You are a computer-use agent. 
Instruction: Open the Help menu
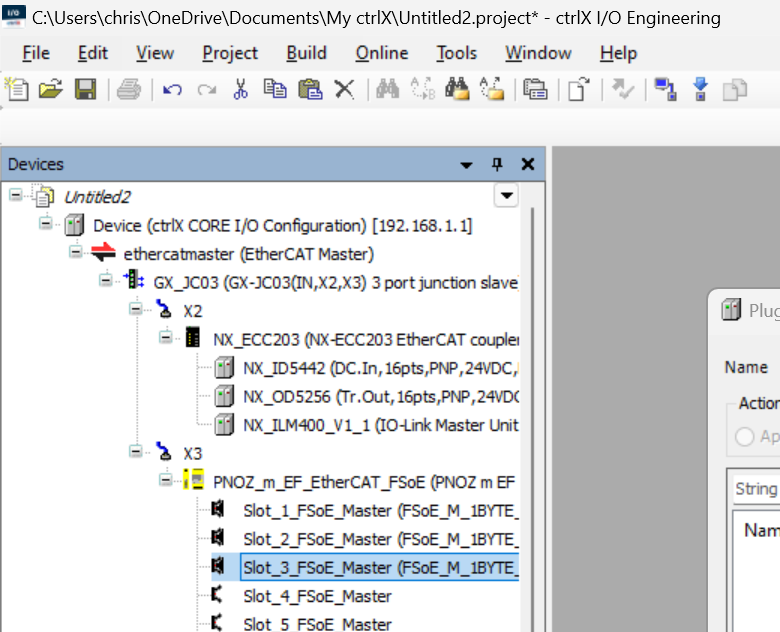[x=618, y=53]
